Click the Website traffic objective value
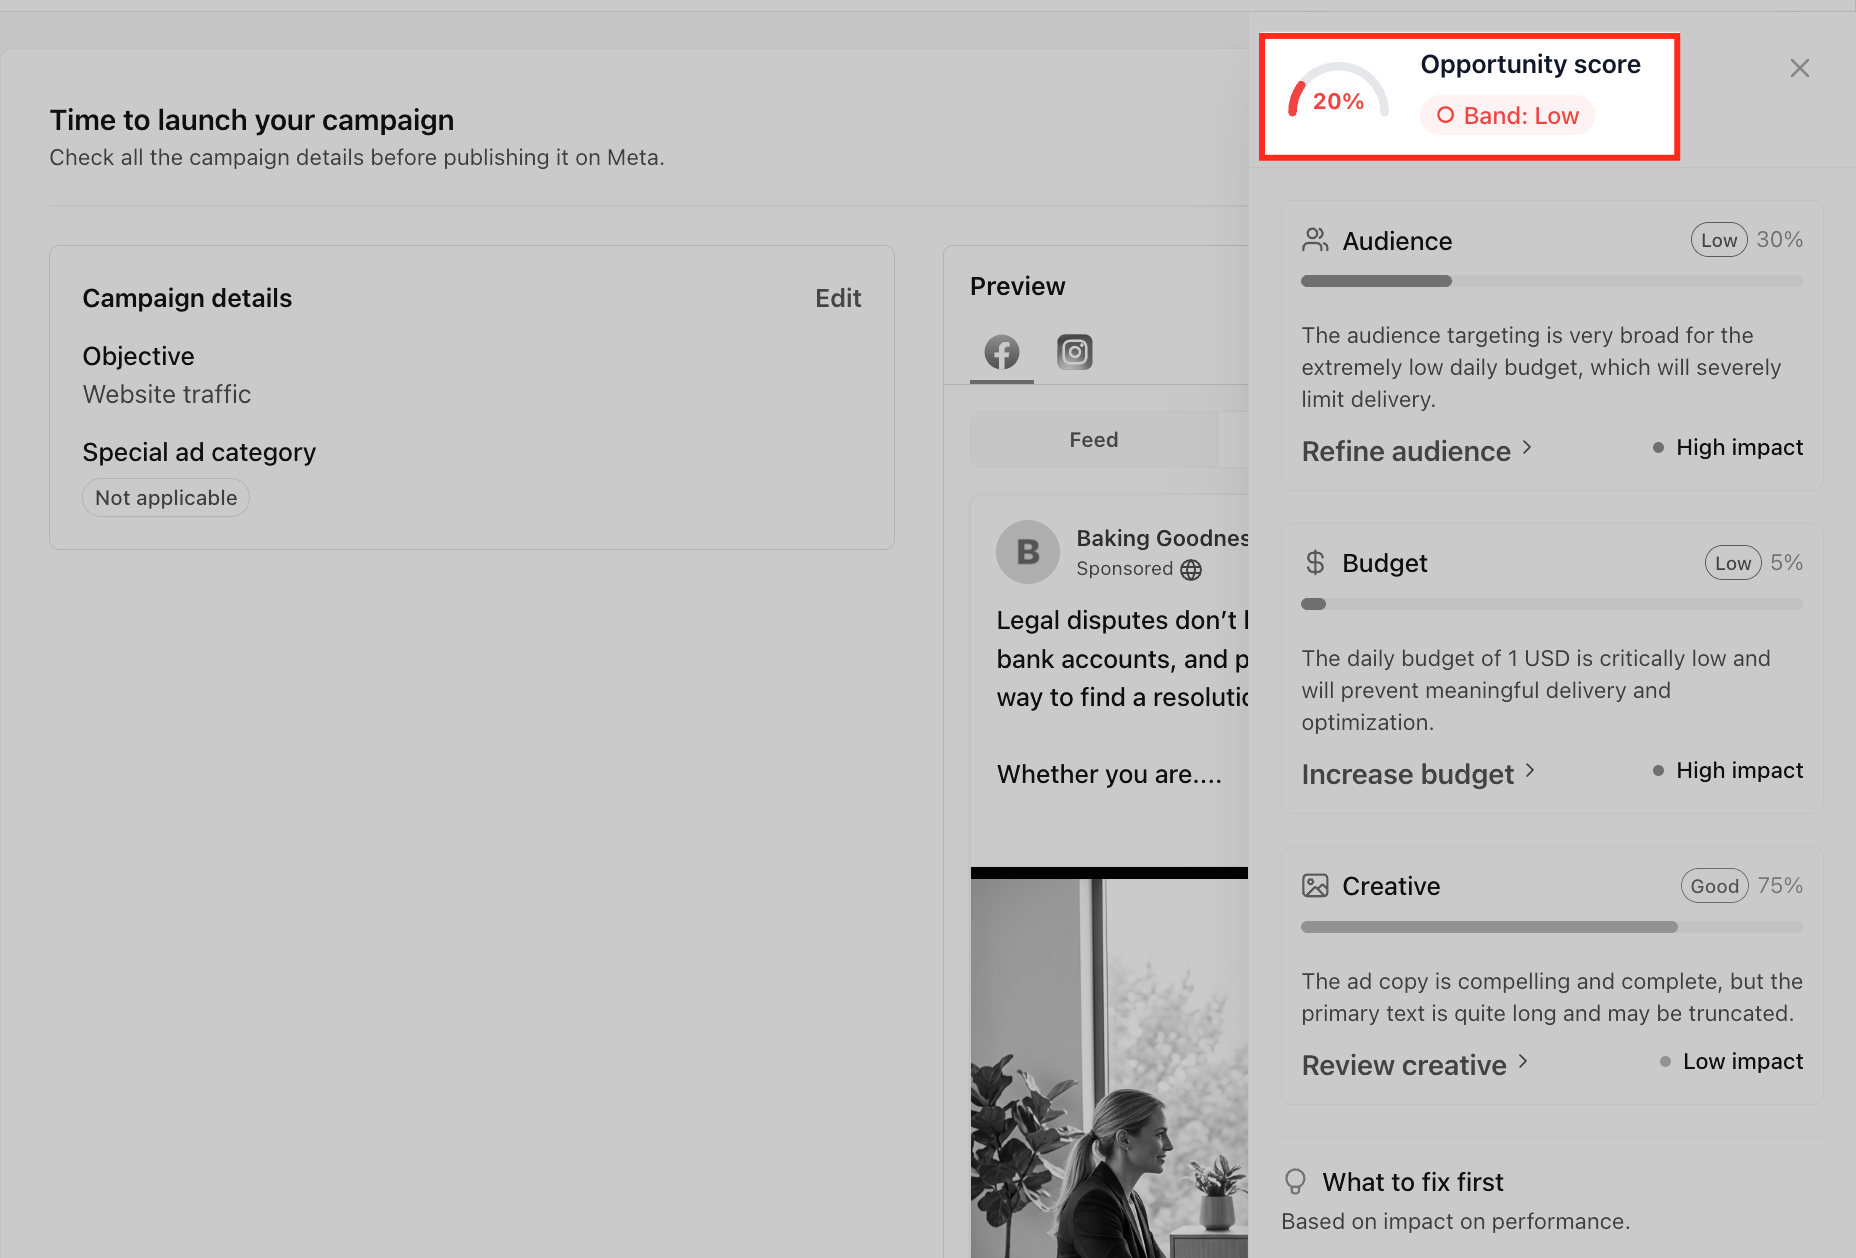This screenshot has width=1856, height=1258. (167, 394)
